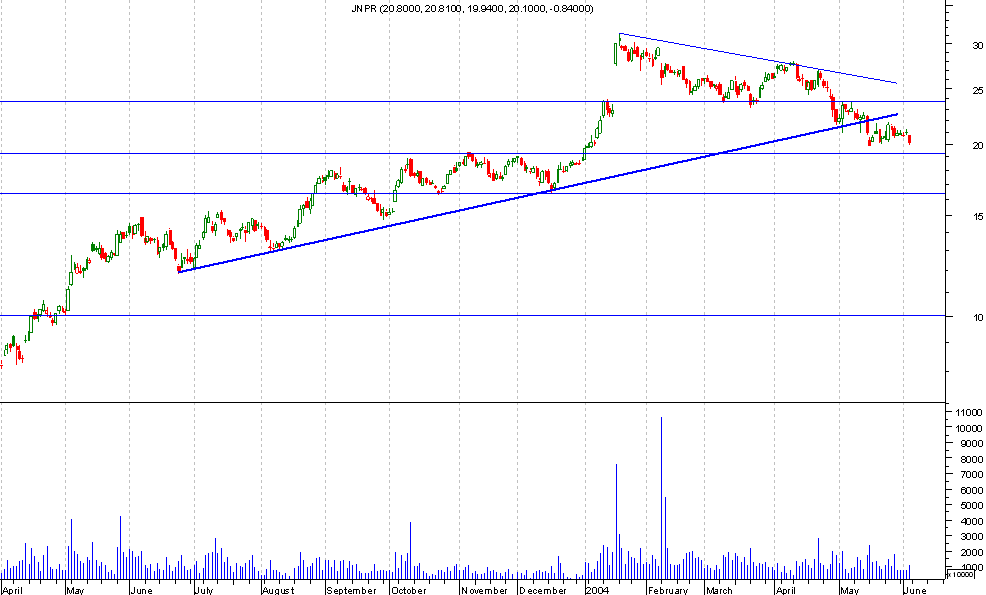Screen dimensions: 986x595
Task: Click the 30 price axis label
Action: [x=978, y=45]
